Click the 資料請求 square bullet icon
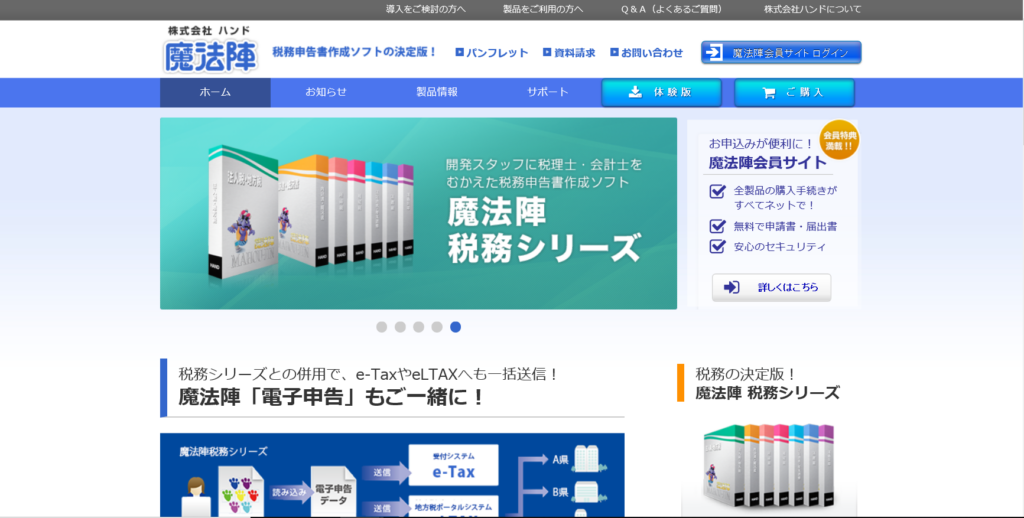The width and height of the screenshot is (1024, 518). click(547, 52)
